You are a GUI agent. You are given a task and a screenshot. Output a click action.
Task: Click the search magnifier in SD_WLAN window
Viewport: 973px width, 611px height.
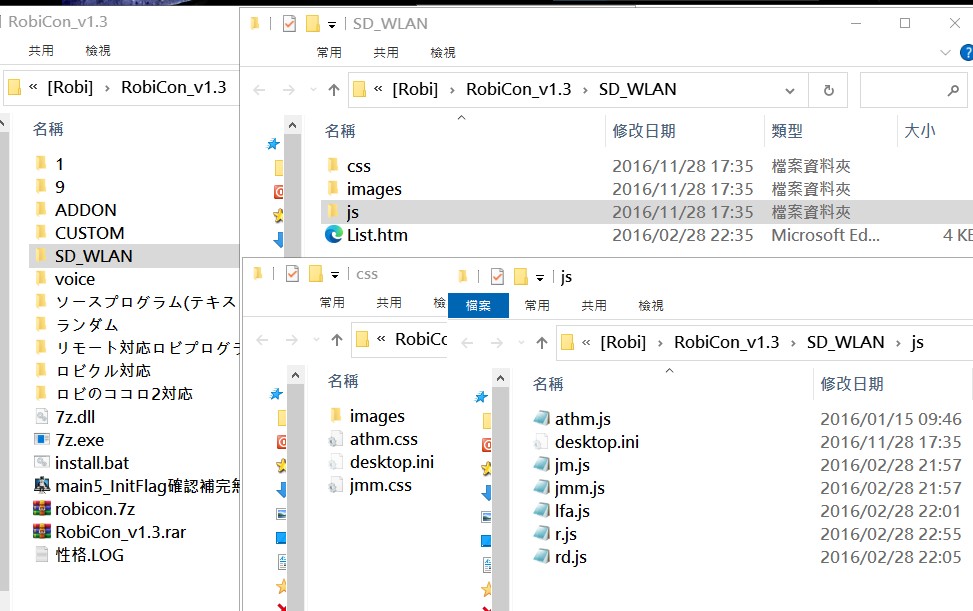[x=953, y=91]
